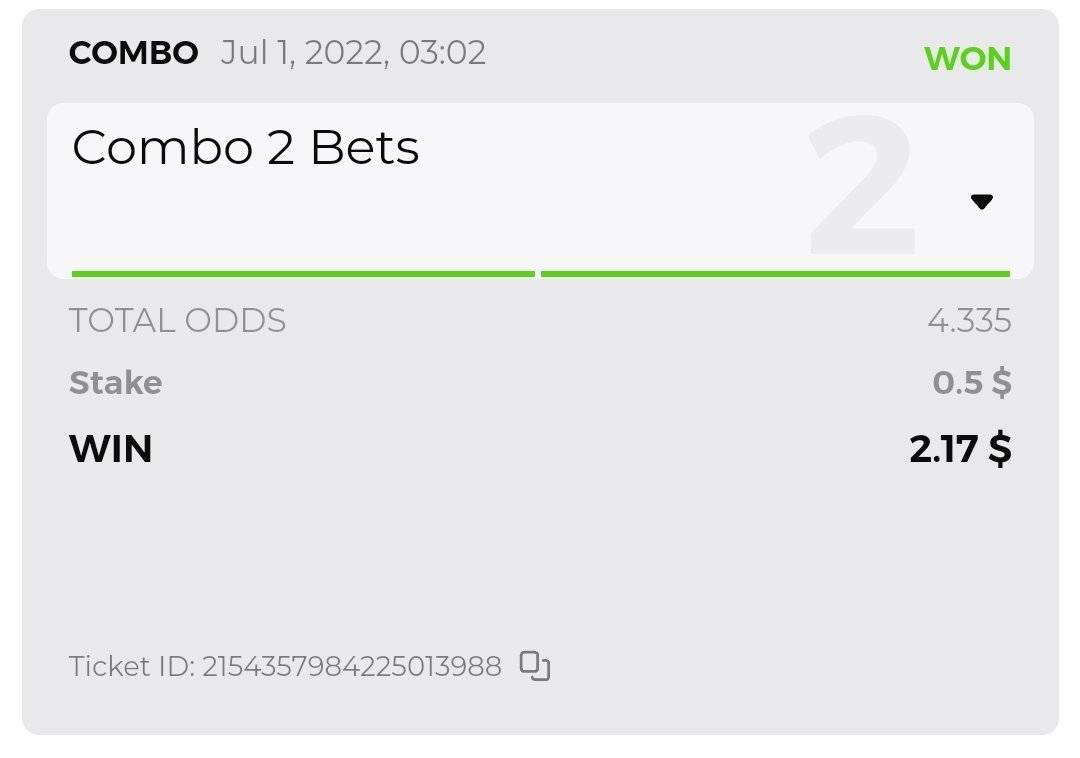
Task: Click the year 2022 in the timestamp
Action: click(x=346, y=53)
